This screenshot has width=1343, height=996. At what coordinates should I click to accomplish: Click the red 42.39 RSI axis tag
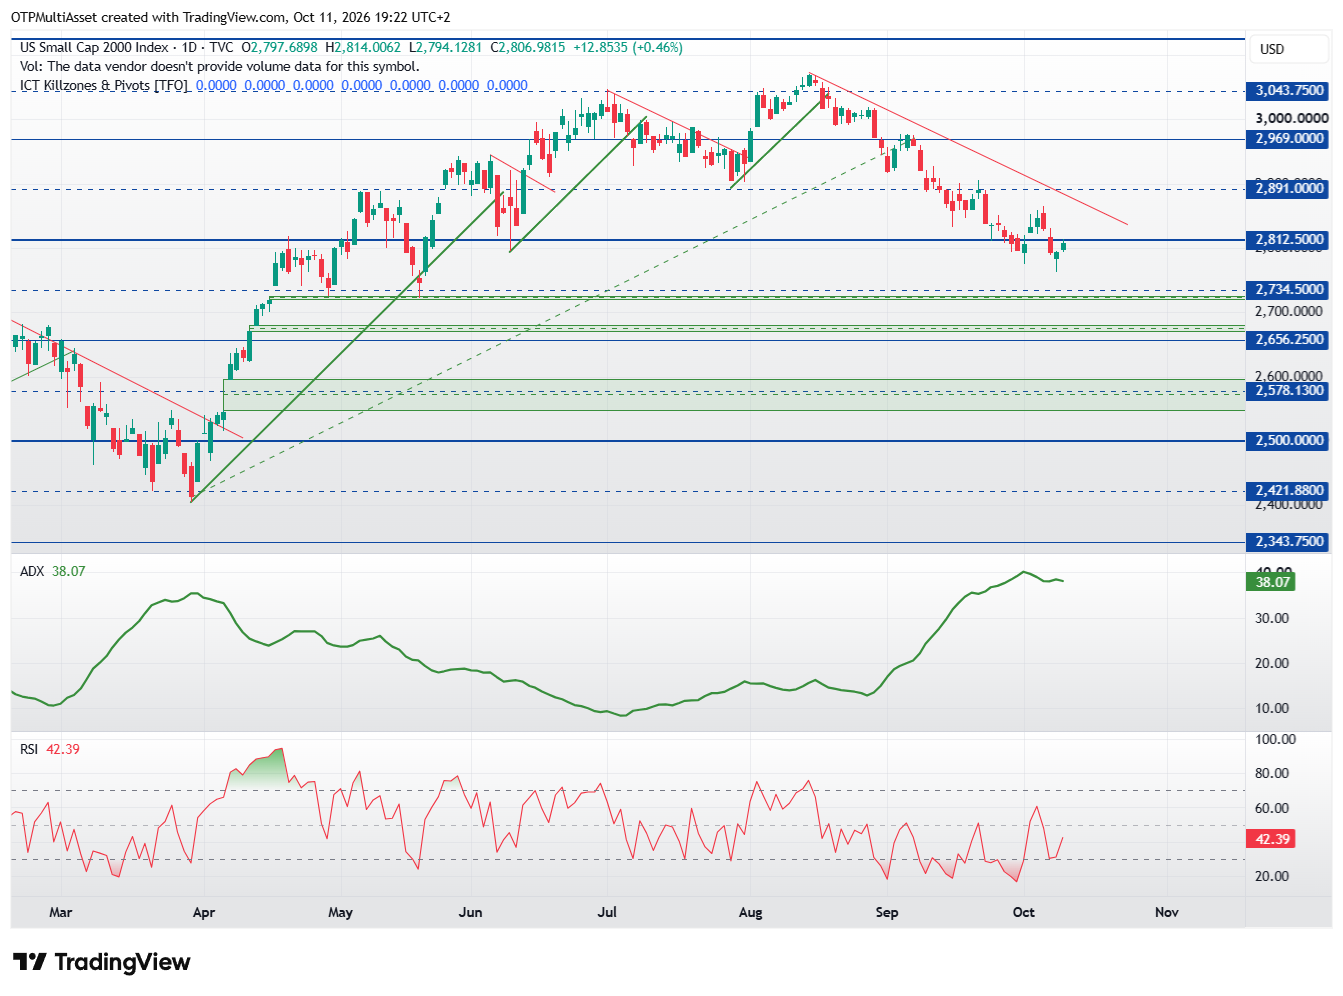pyautogui.click(x=1272, y=839)
